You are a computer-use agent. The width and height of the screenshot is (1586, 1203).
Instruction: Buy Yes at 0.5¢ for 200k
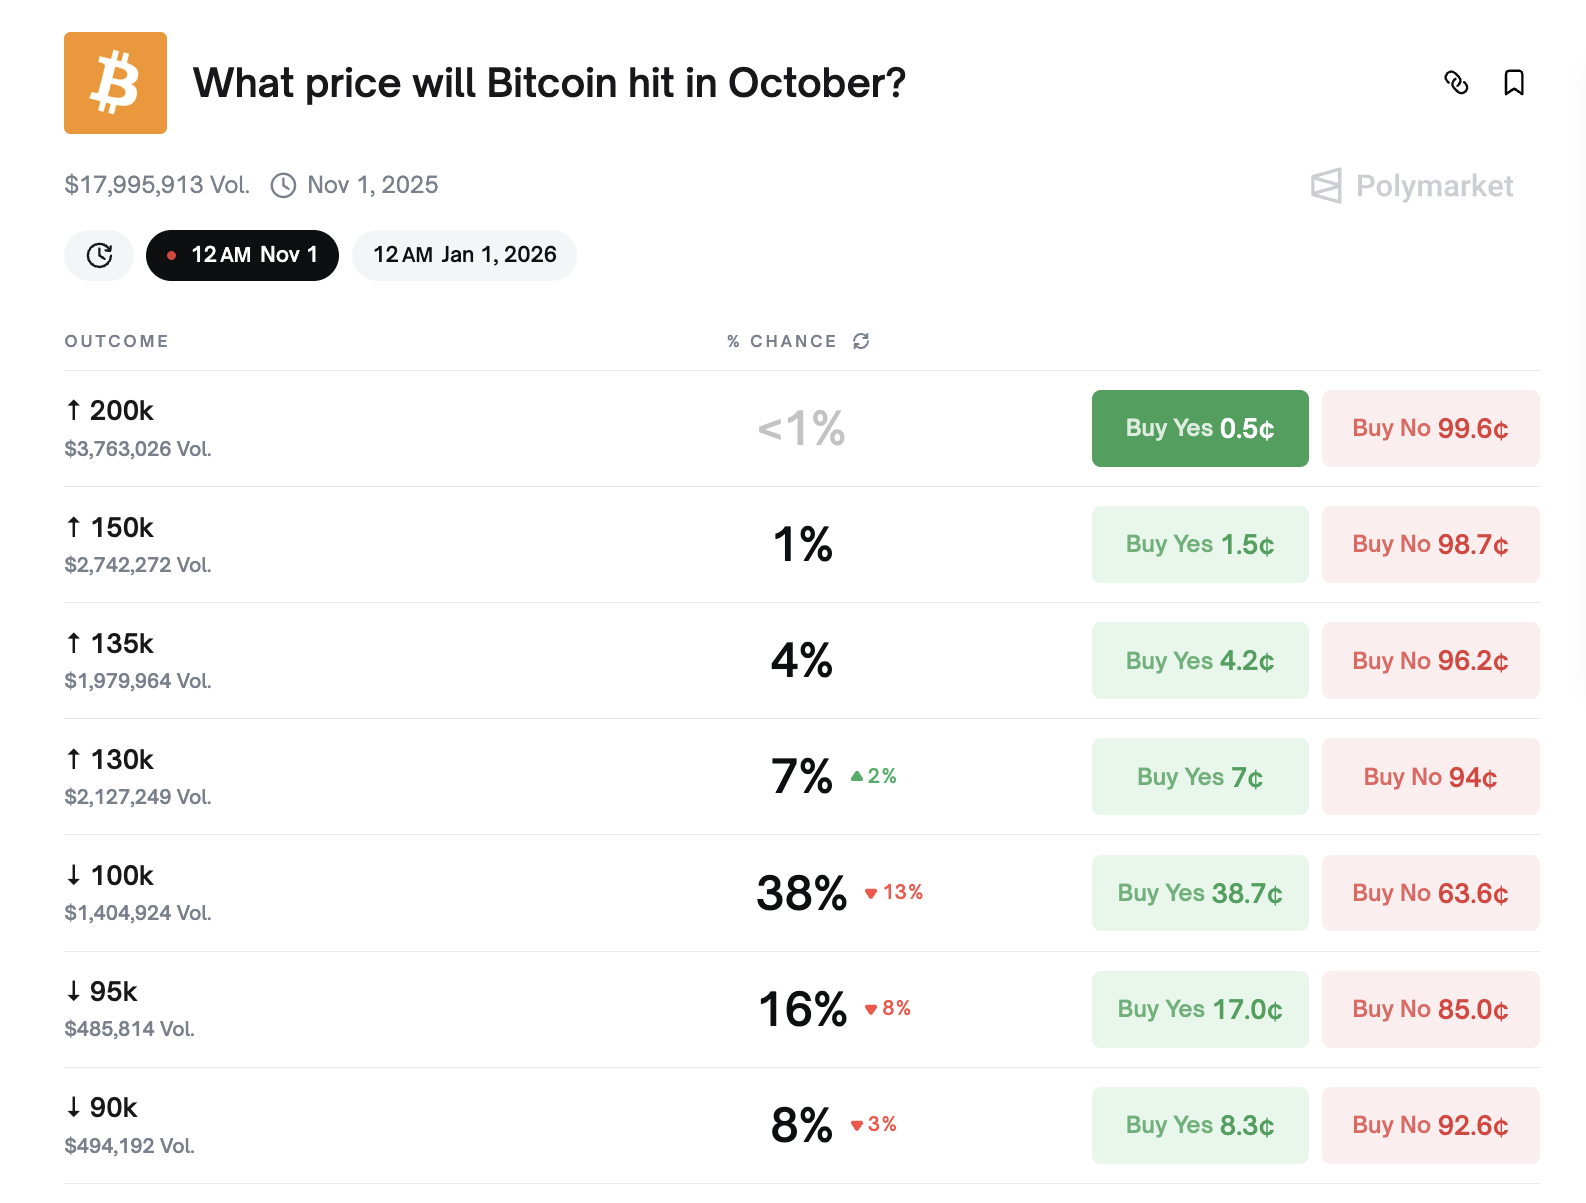pyautogui.click(x=1199, y=428)
